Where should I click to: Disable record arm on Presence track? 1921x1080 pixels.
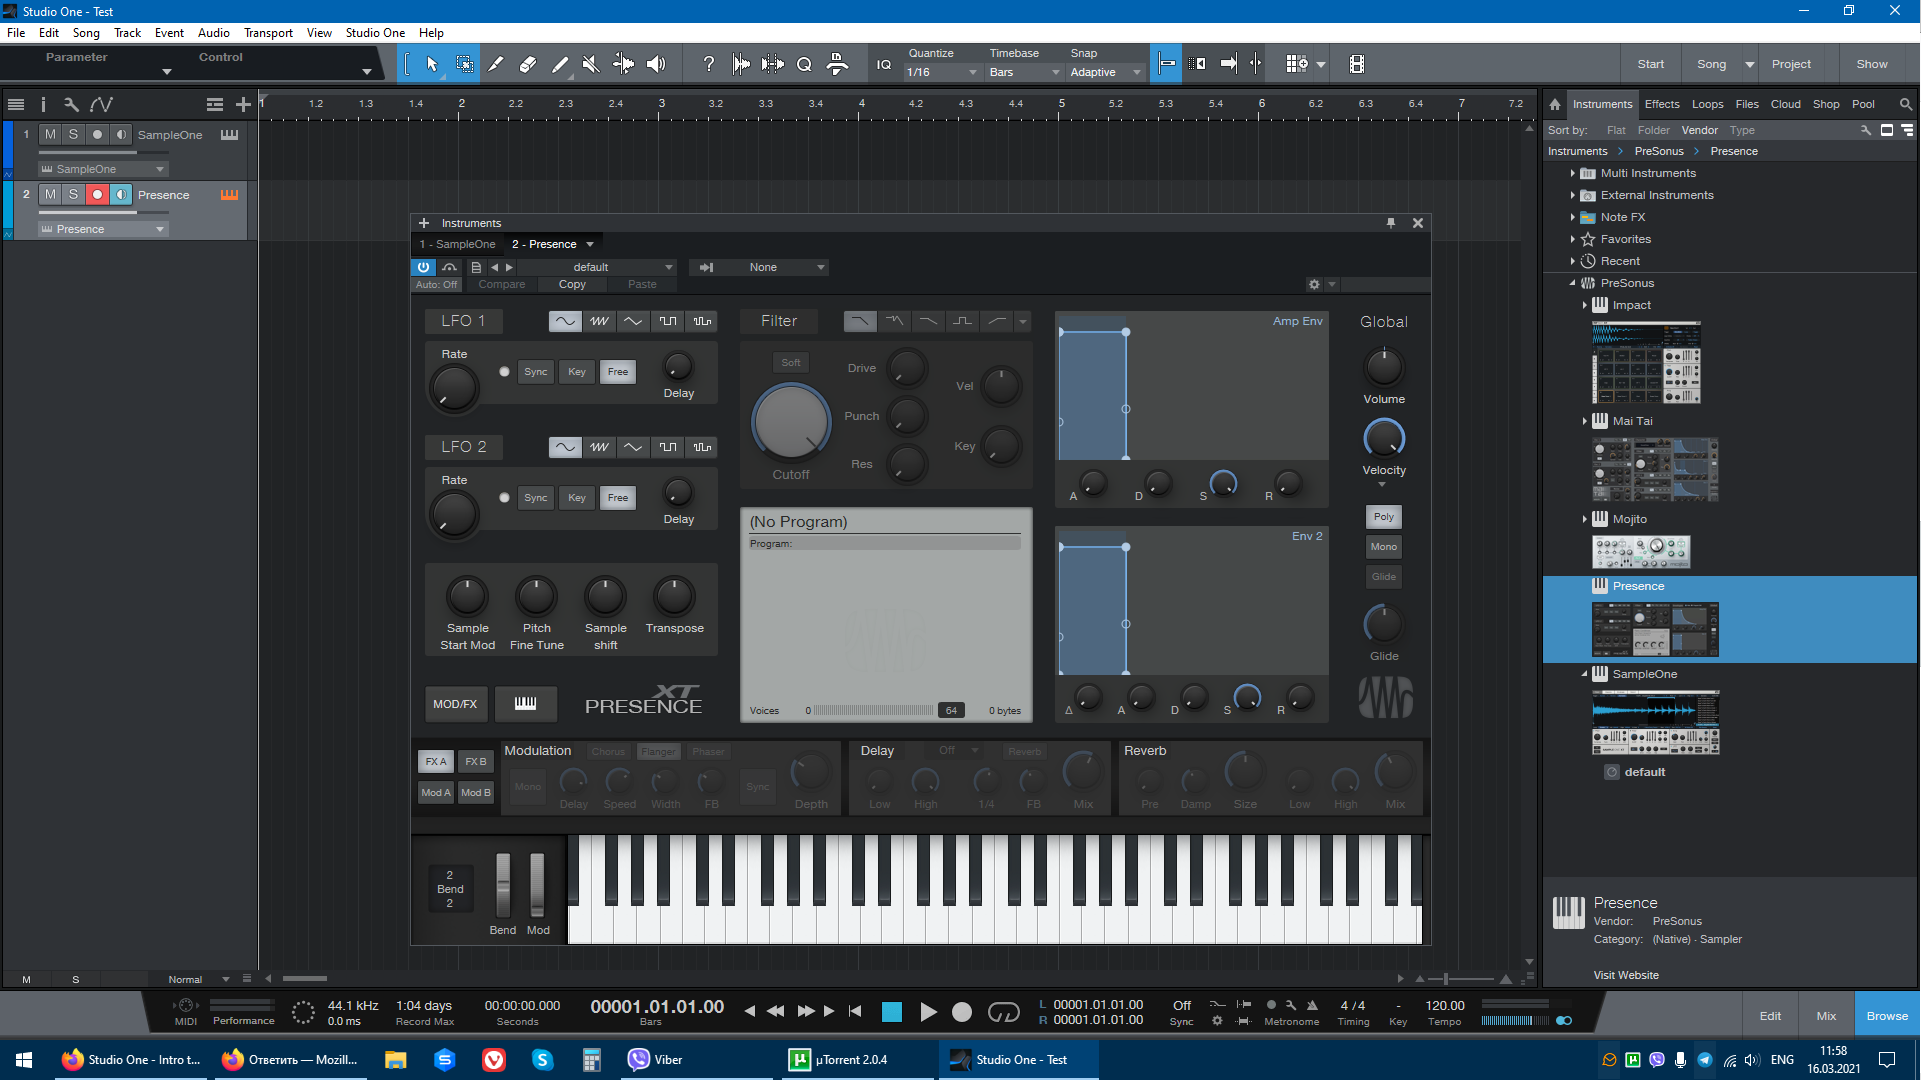click(x=97, y=194)
